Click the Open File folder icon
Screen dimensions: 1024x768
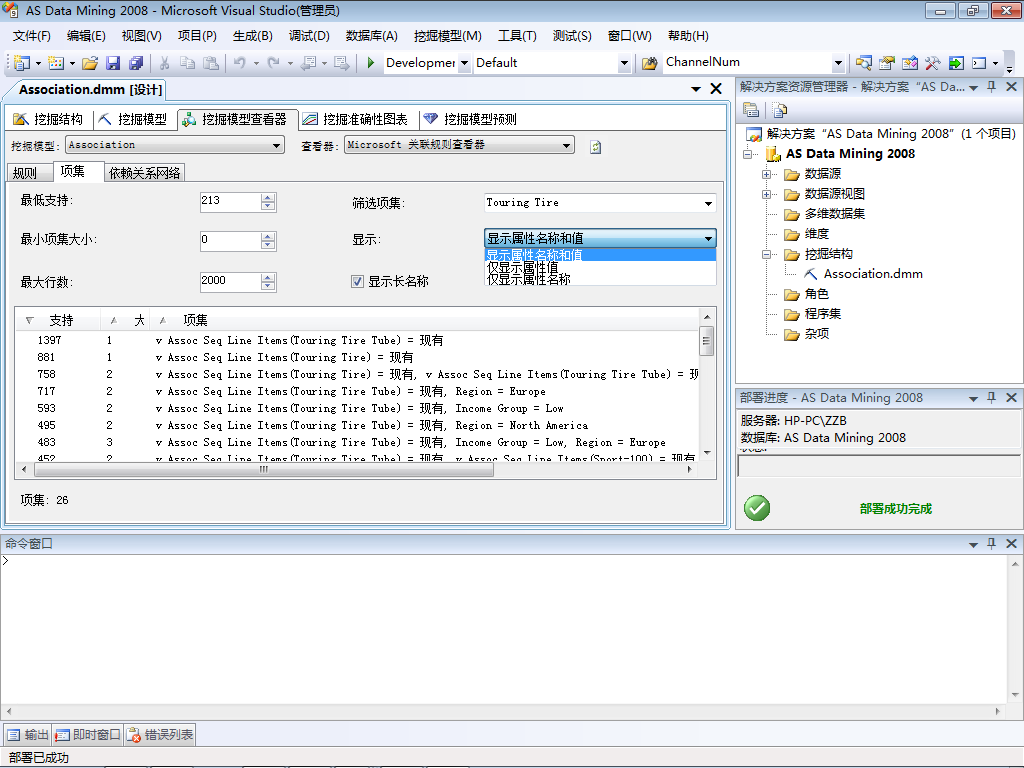click(90, 63)
